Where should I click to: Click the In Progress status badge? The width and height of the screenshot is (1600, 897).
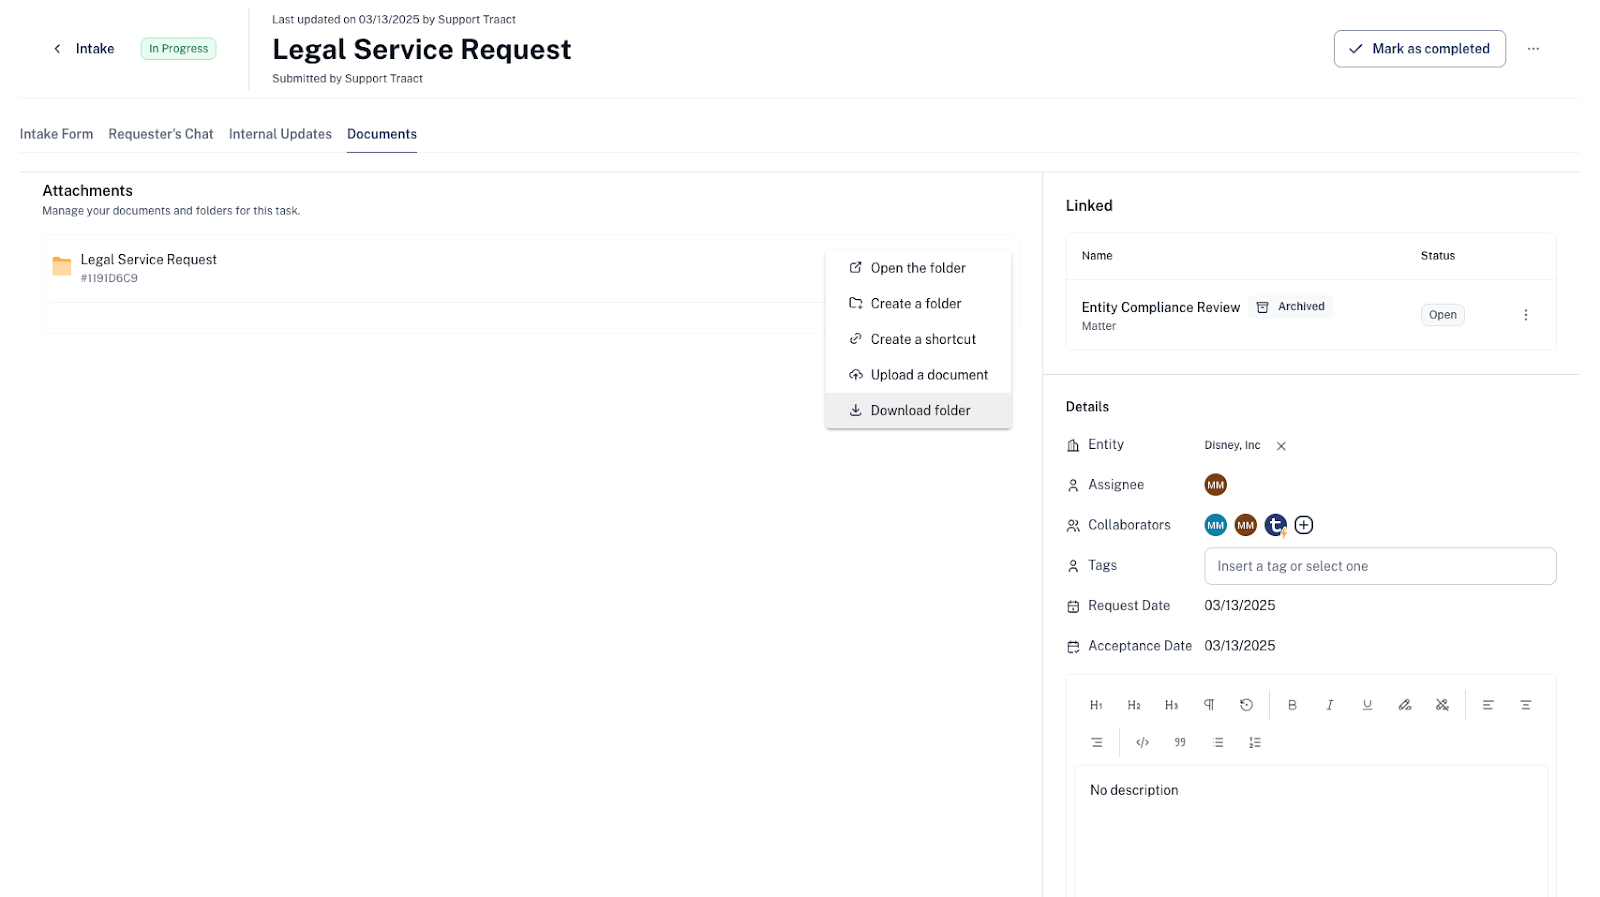tap(179, 49)
